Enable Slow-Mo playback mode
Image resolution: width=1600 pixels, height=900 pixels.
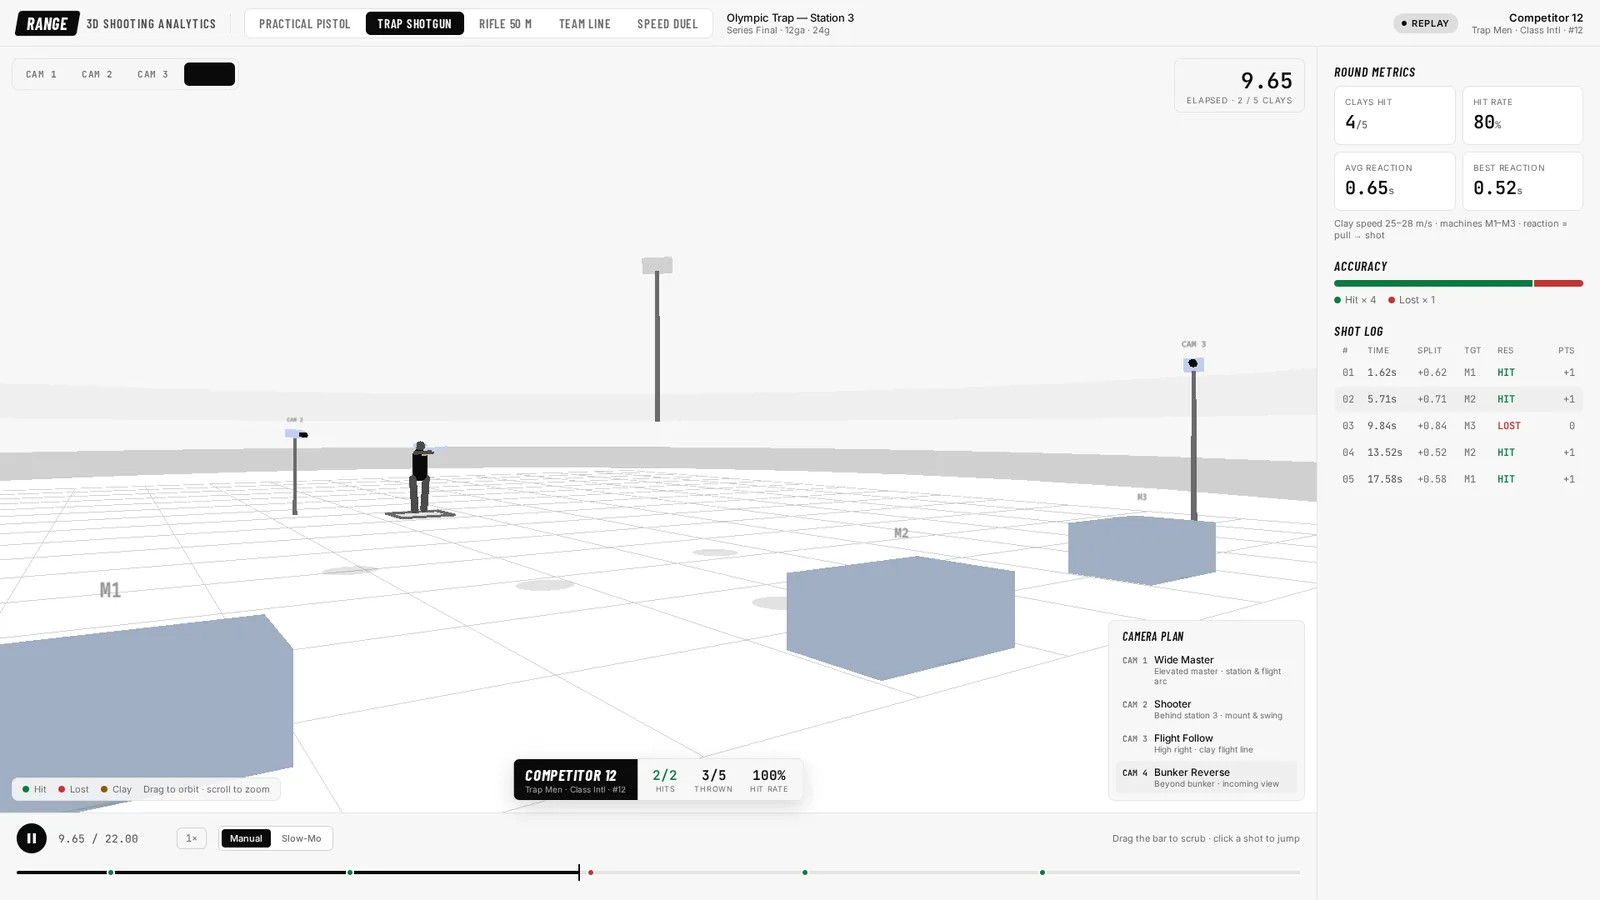(x=301, y=838)
